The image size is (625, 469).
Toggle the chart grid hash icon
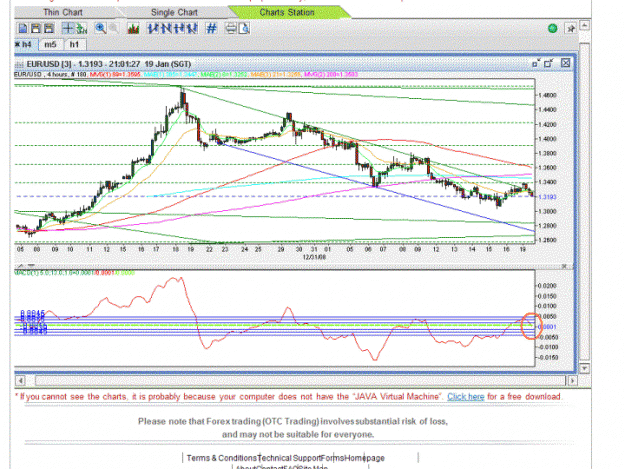tap(211, 28)
